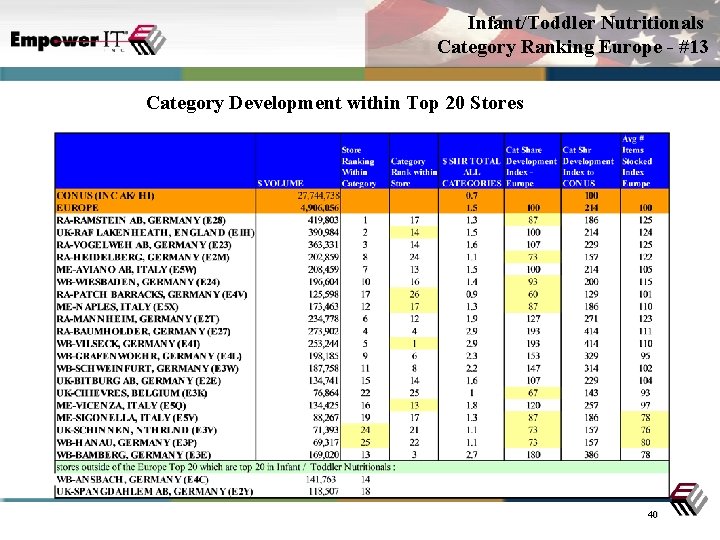Image resolution: width=720 pixels, height=540 pixels.
Task: Click the highlighted category rank 1 for Vilseck
Action: [x=414, y=343]
